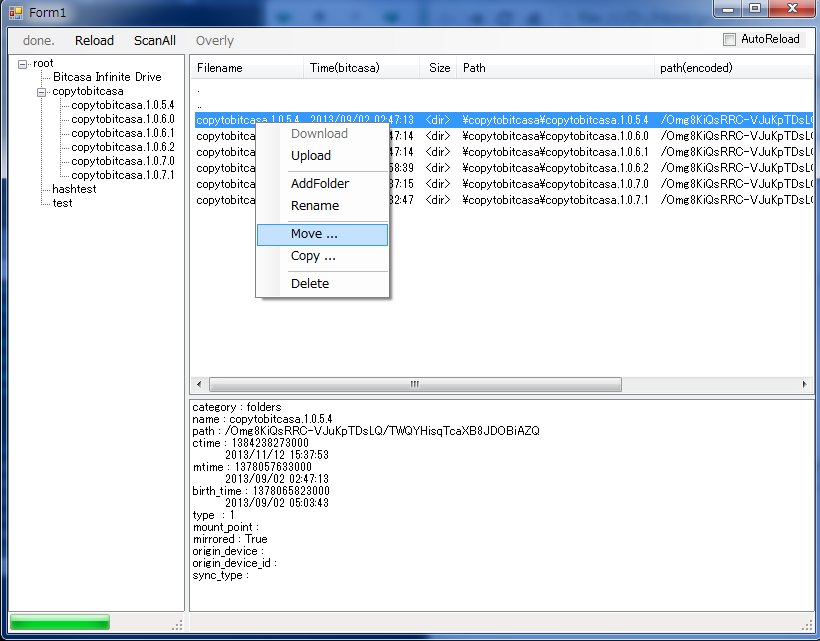Open the hashtest folder in tree
Screen dimensions: 820x641
[74, 189]
